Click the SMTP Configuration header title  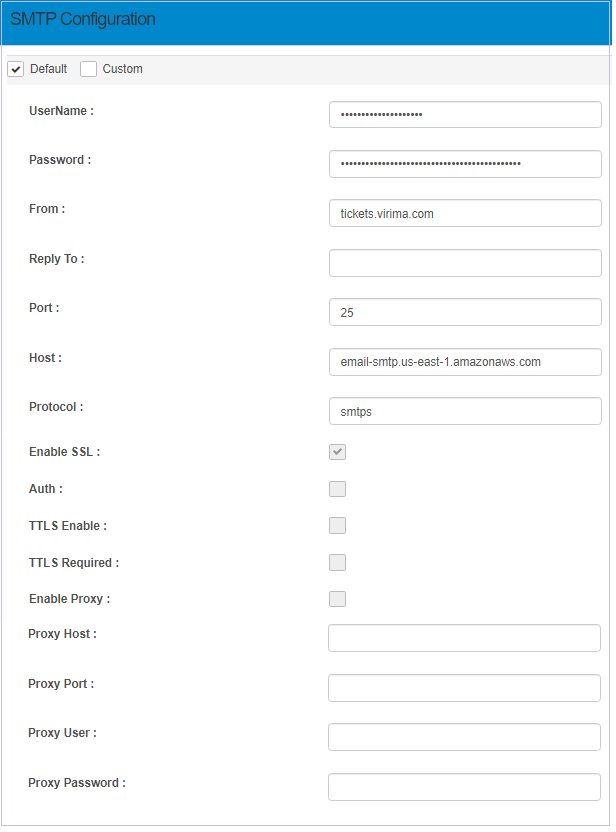(x=82, y=20)
